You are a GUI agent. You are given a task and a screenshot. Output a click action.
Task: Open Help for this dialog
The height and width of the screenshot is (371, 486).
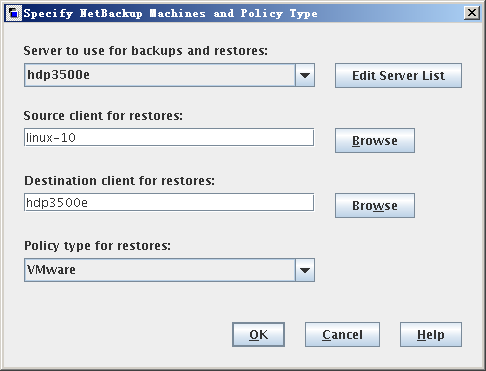tap(431, 334)
